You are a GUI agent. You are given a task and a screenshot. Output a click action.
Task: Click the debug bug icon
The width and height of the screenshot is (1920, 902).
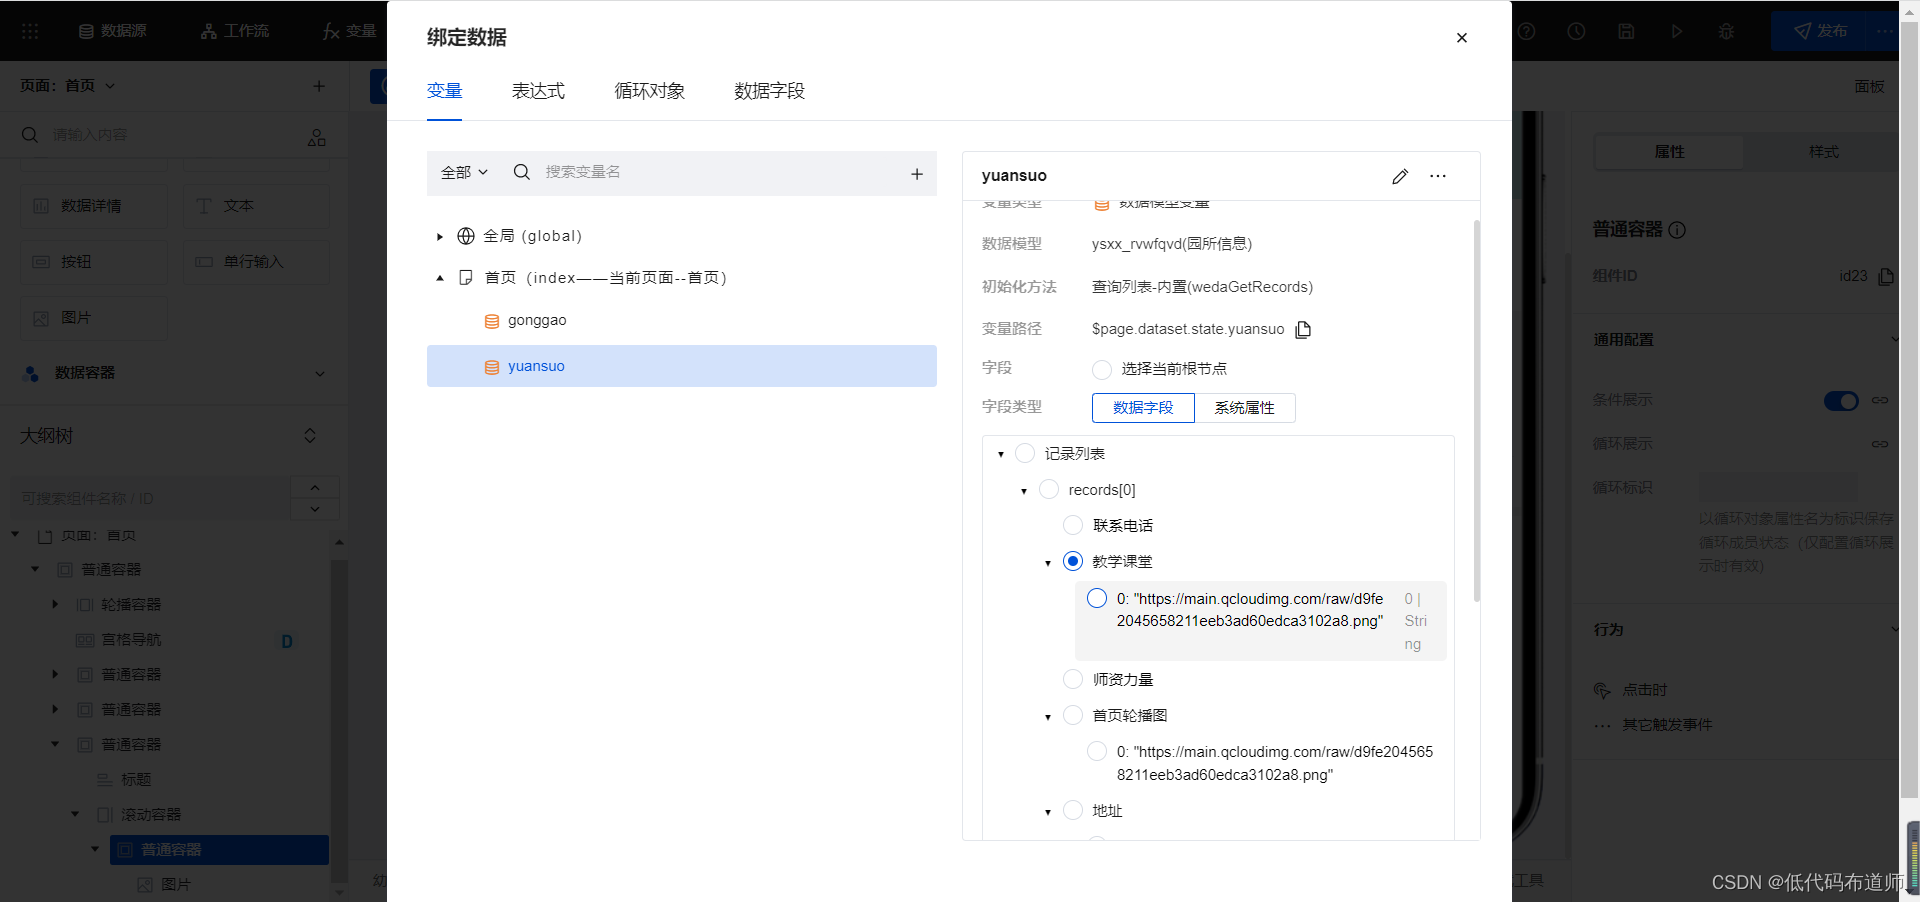click(1726, 31)
